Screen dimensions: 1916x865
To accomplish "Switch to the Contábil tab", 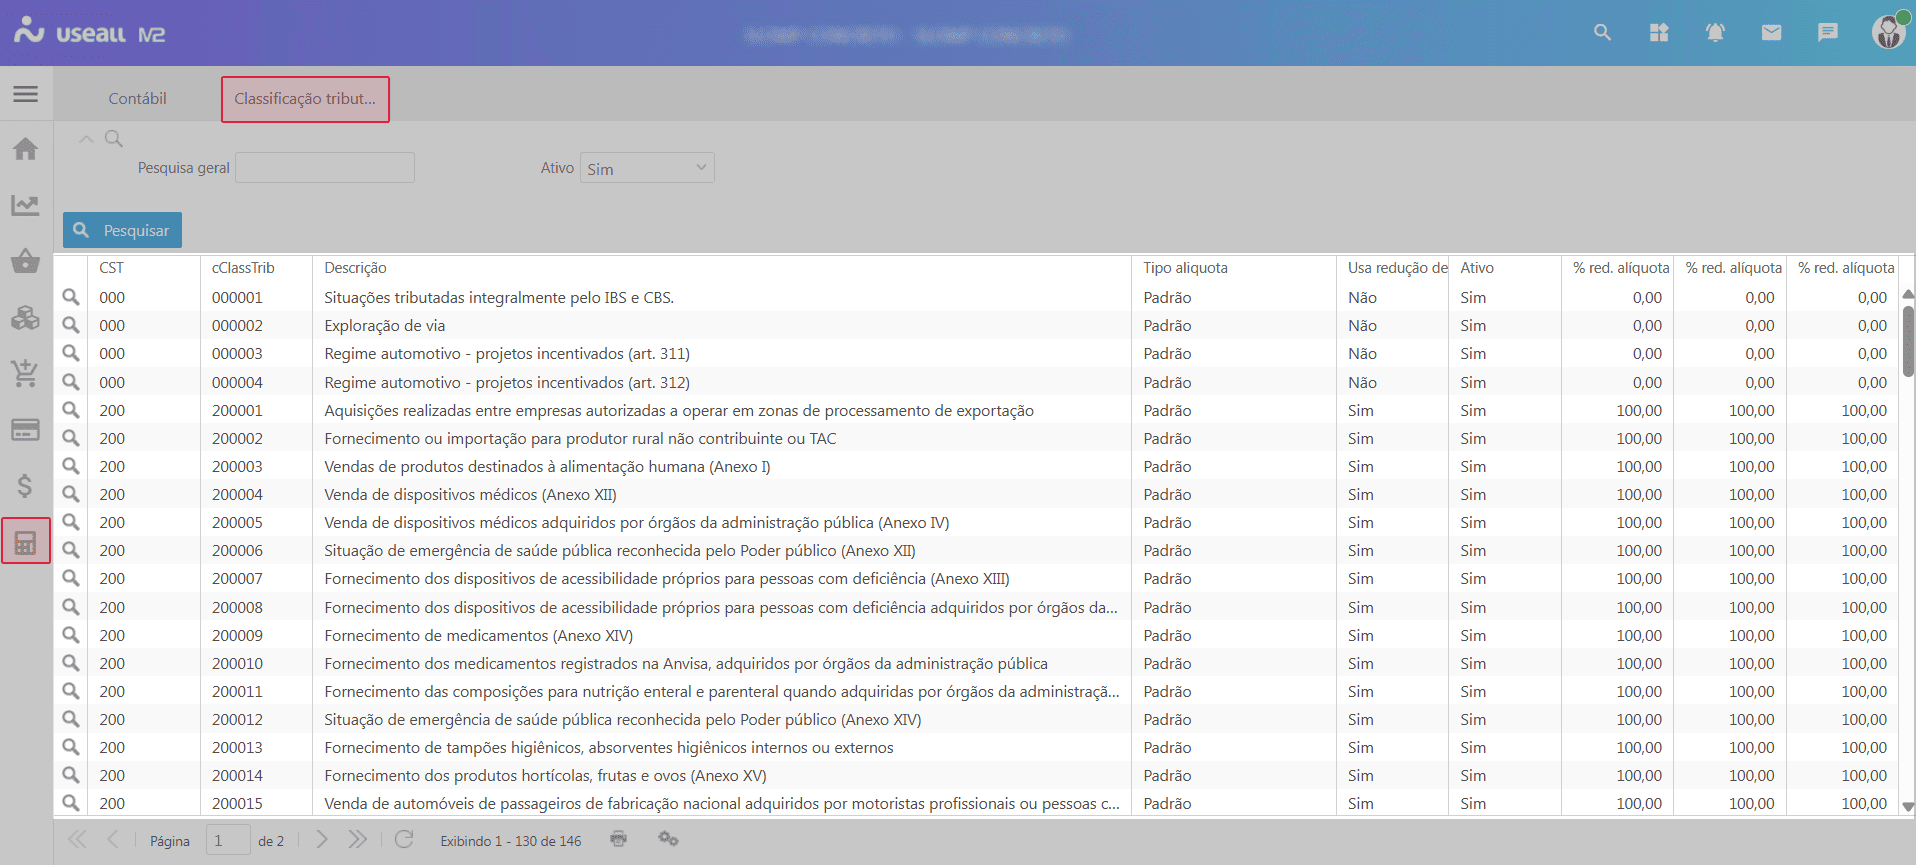I will (137, 99).
